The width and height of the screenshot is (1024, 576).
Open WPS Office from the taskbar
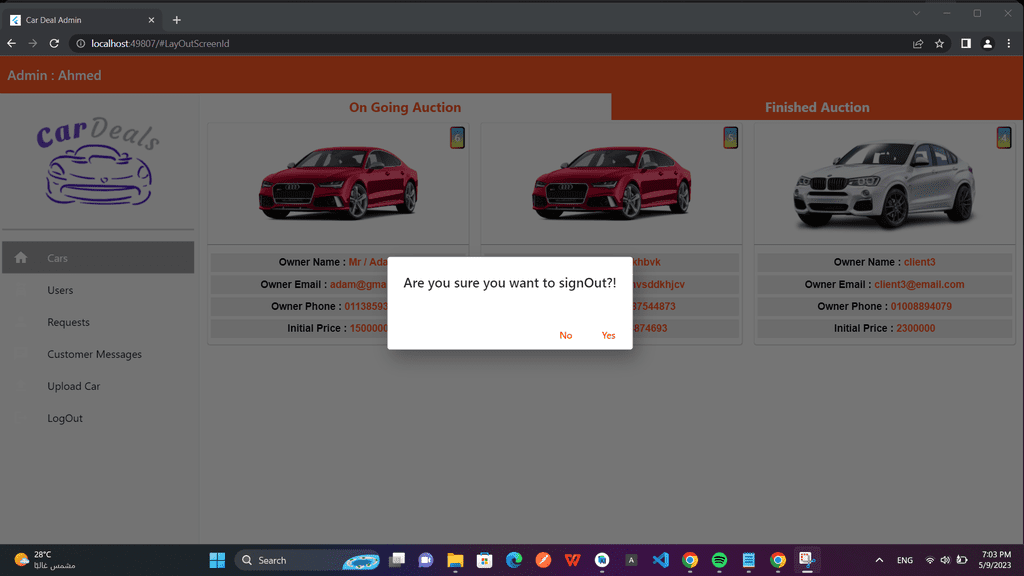coord(573,560)
